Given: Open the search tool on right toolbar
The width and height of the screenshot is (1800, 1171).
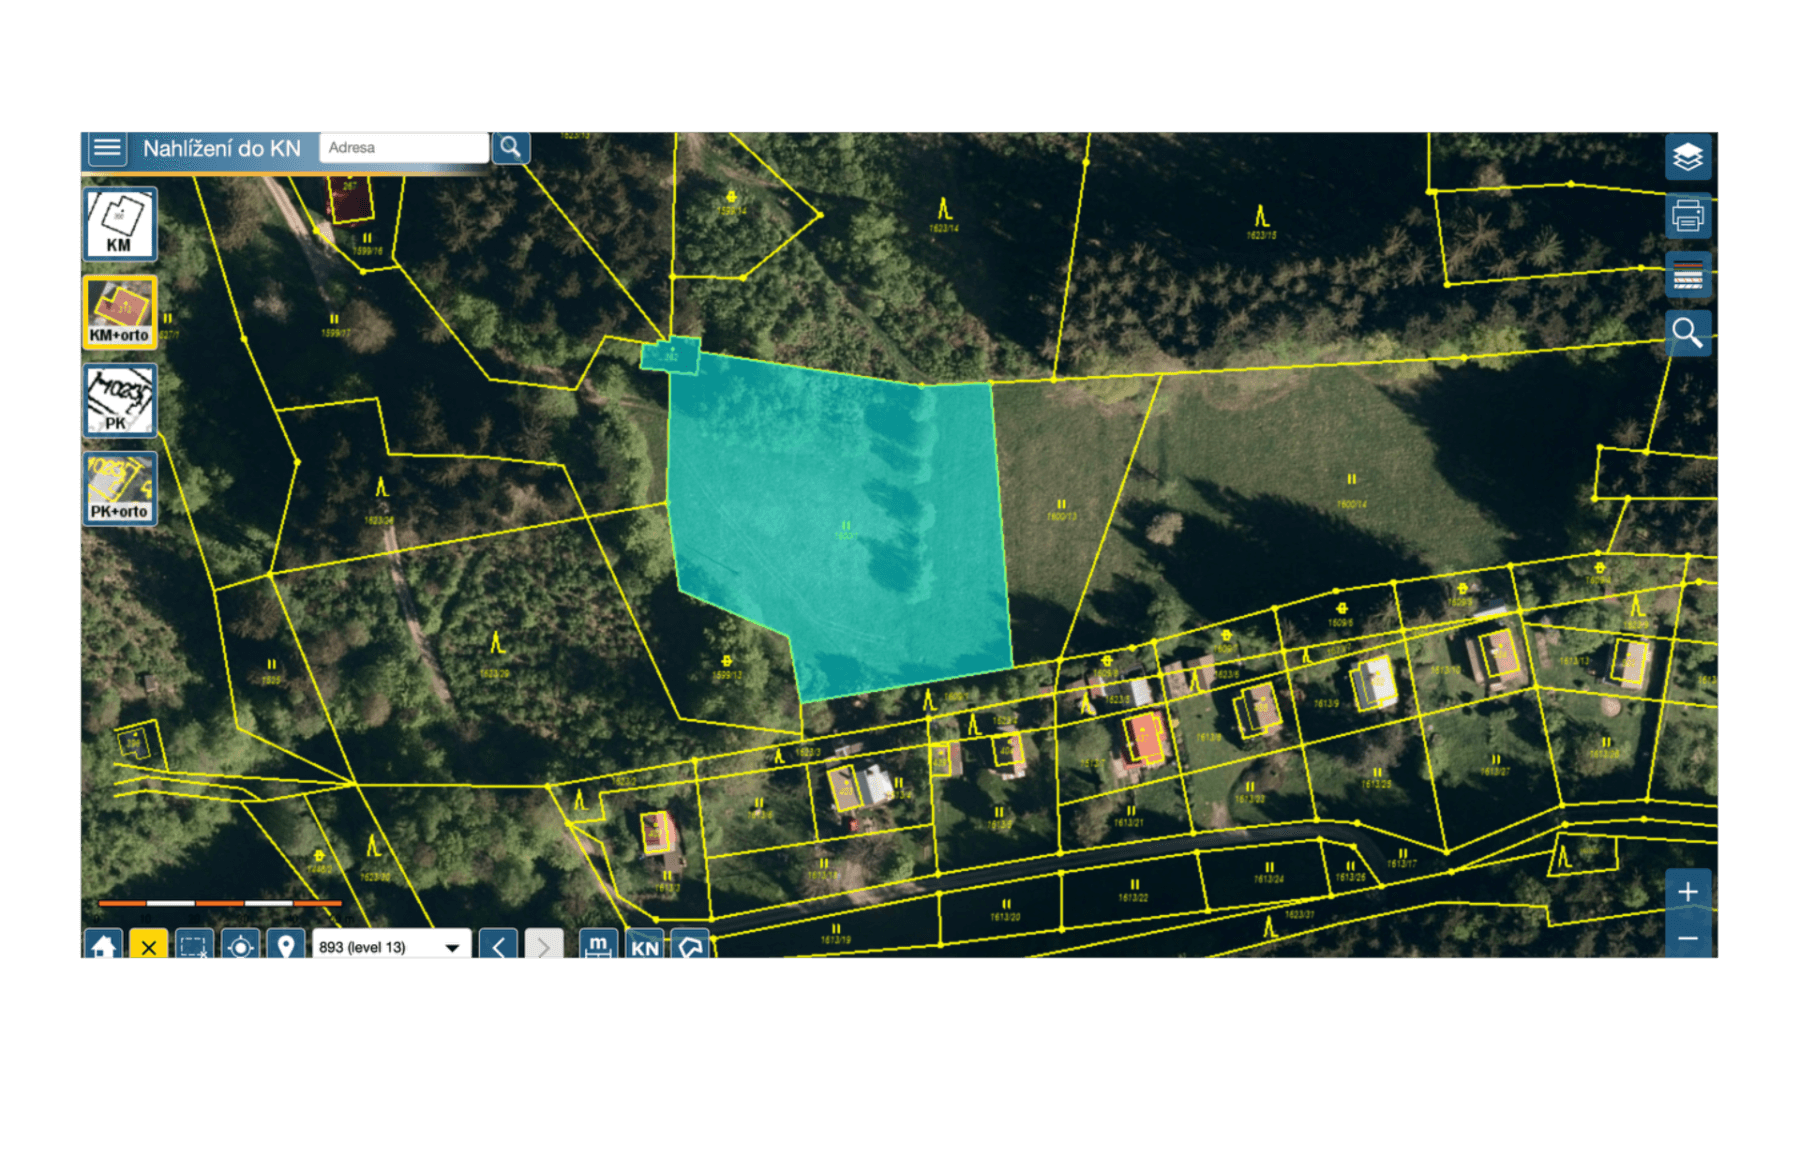Looking at the screenshot, I should tap(1687, 332).
